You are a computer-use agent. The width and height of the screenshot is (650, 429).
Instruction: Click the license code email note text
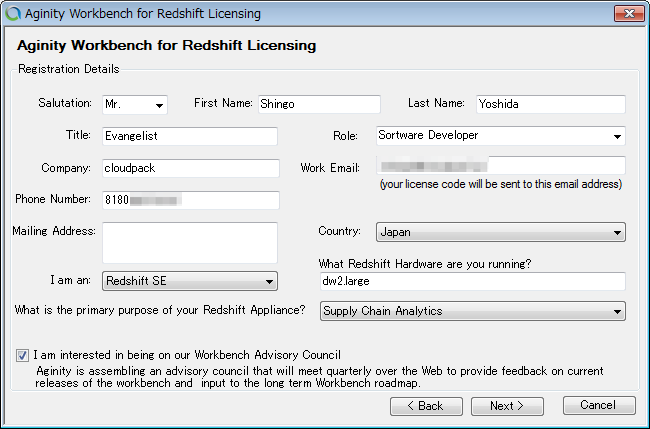501,184
